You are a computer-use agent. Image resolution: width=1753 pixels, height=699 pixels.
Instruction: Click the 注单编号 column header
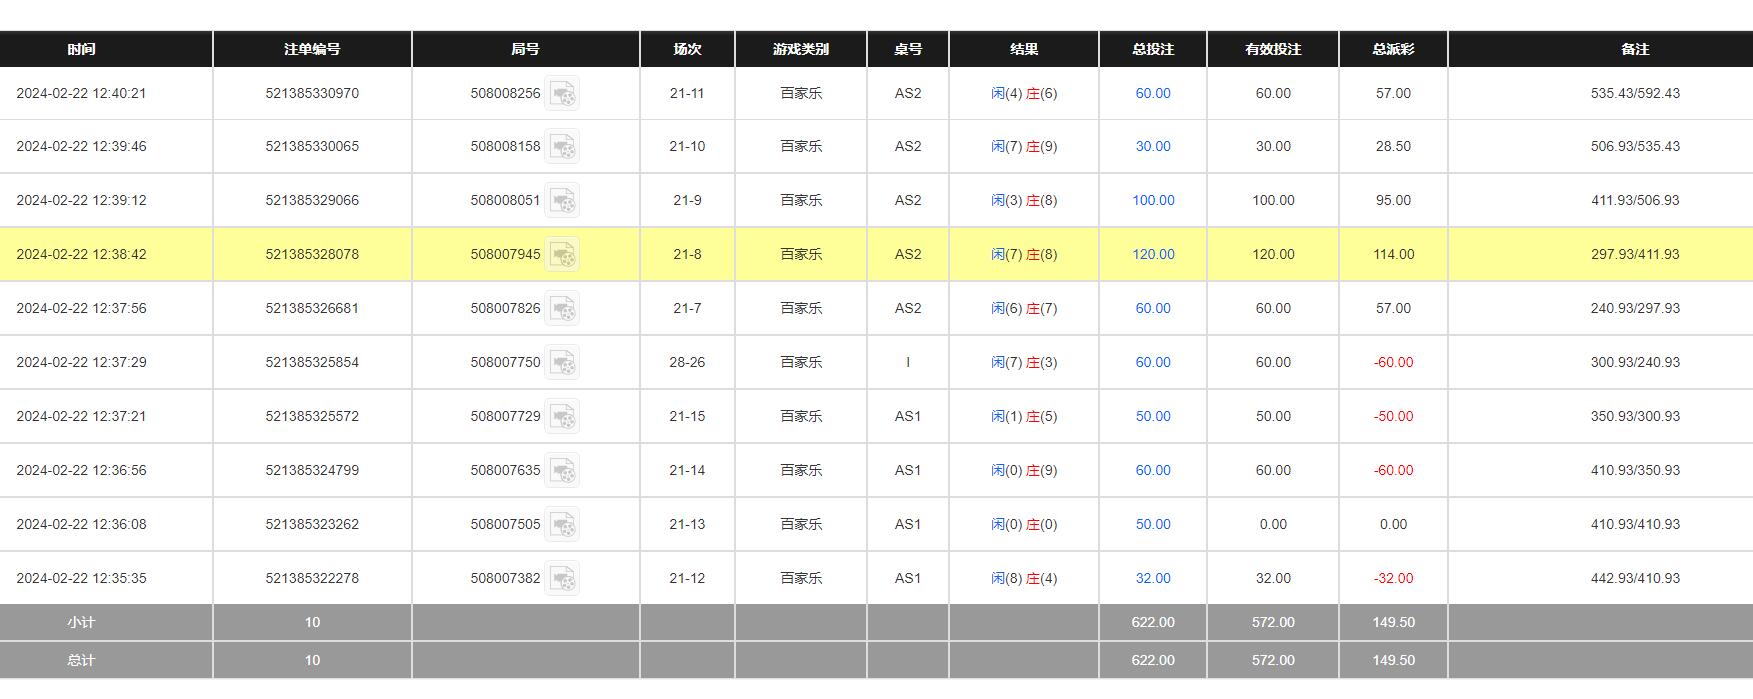(x=312, y=49)
